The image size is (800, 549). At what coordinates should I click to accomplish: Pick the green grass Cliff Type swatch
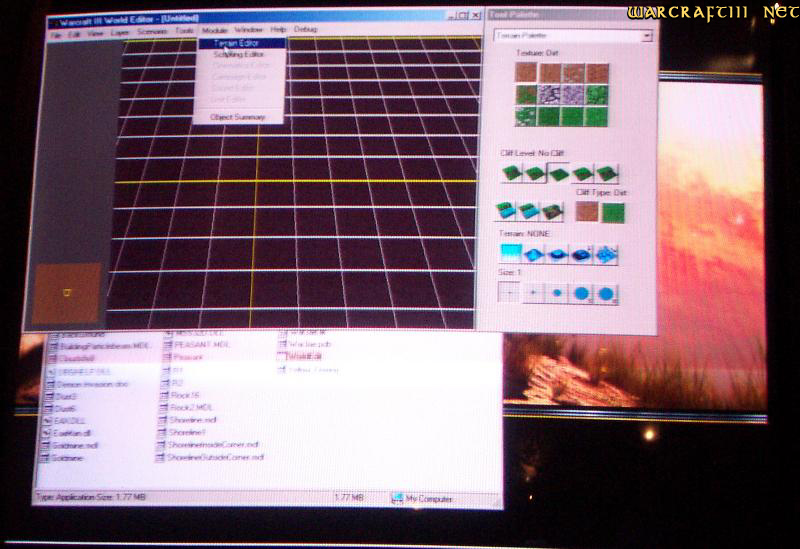pyautogui.click(x=613, y=212)
